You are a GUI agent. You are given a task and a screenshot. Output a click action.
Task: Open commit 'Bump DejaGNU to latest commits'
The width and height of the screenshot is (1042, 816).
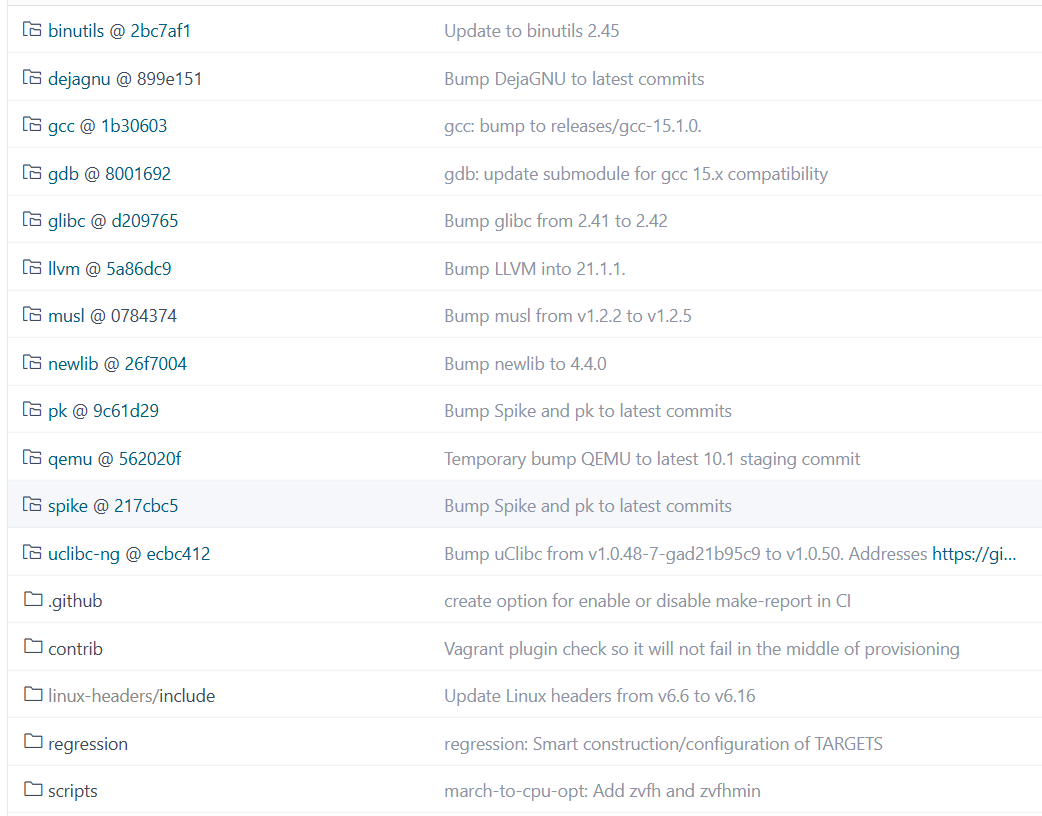click(x=574, y=78)
